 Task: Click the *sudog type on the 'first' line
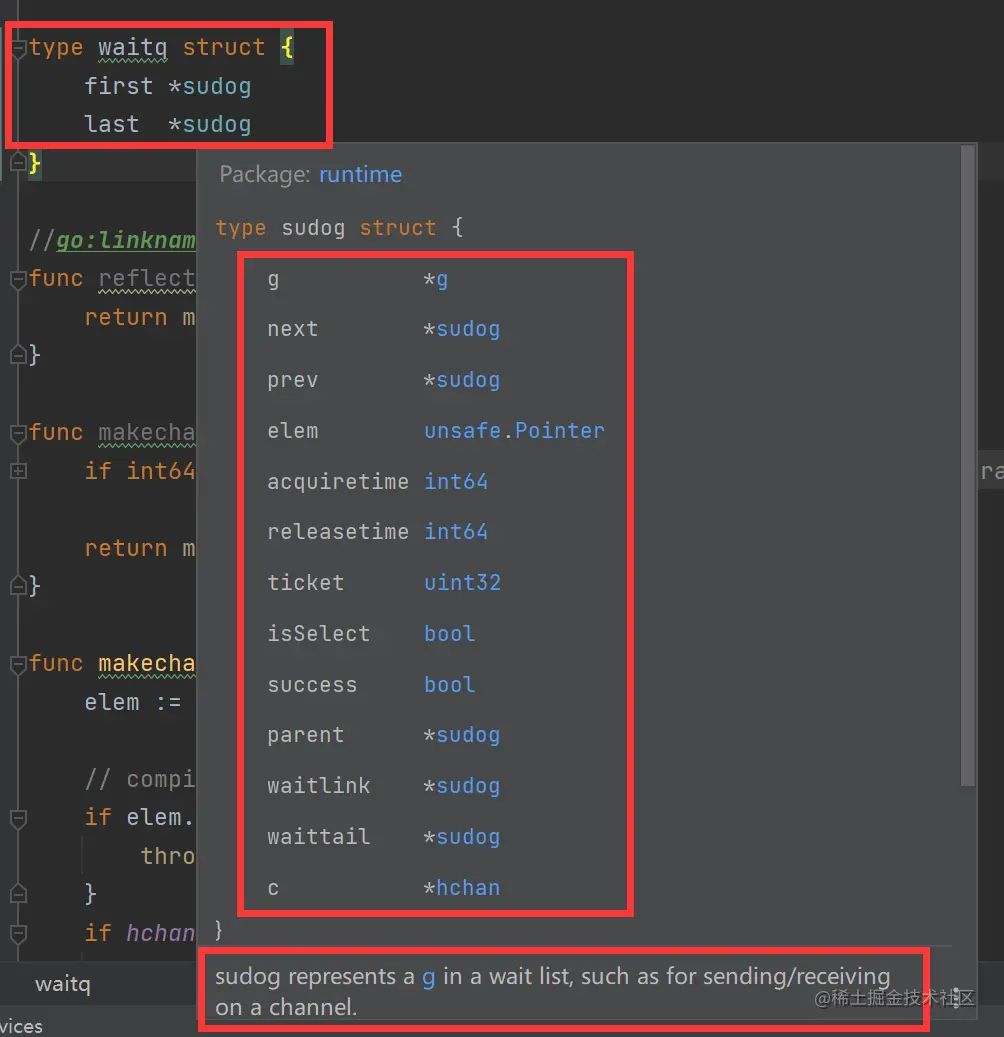point(210,87)
